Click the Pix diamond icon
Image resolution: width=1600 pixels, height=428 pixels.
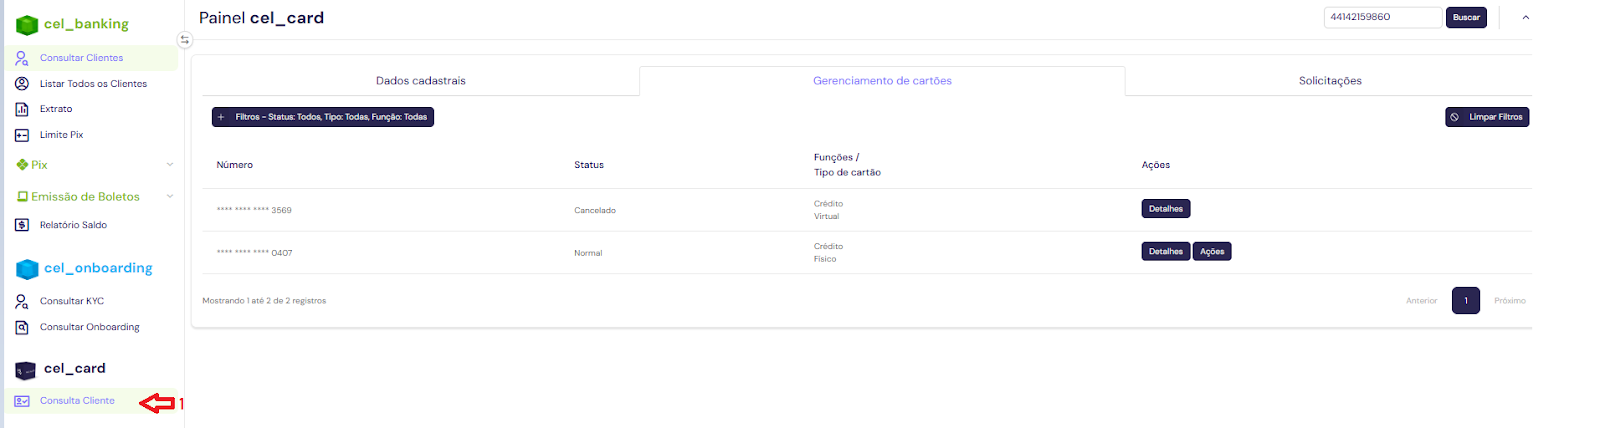[22, 165]
